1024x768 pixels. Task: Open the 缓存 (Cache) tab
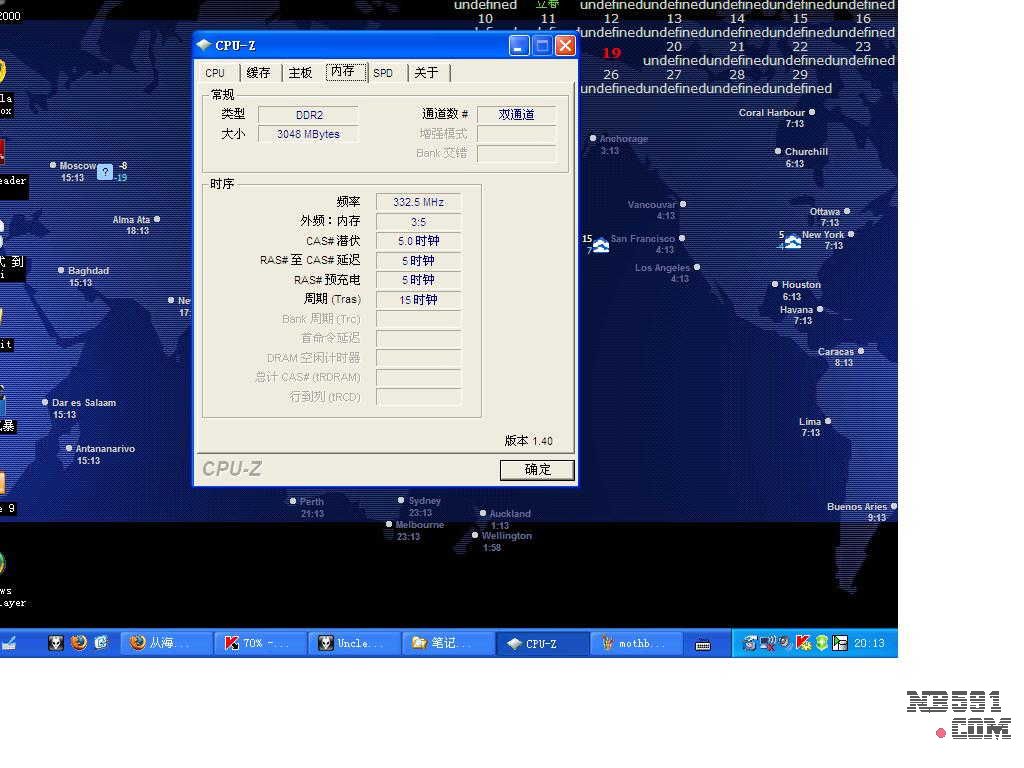[x=258, y=73]
